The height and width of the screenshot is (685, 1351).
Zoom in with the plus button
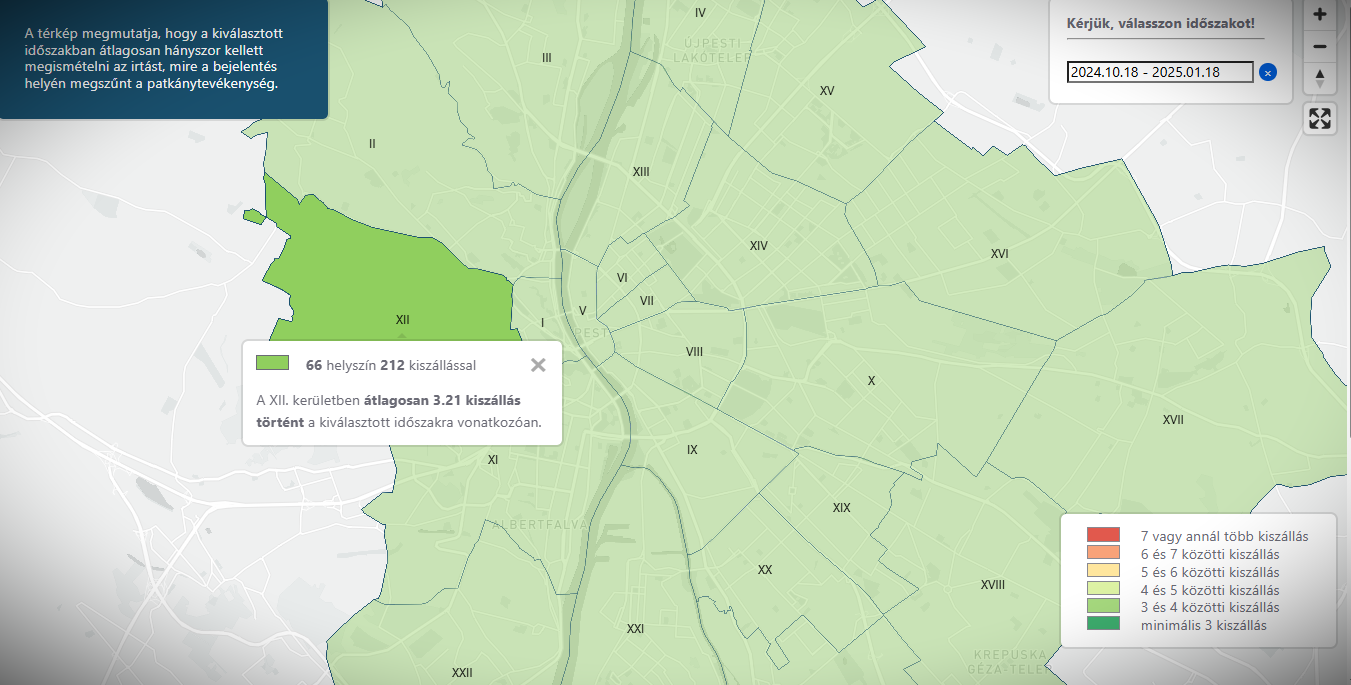click(1320, 15)
